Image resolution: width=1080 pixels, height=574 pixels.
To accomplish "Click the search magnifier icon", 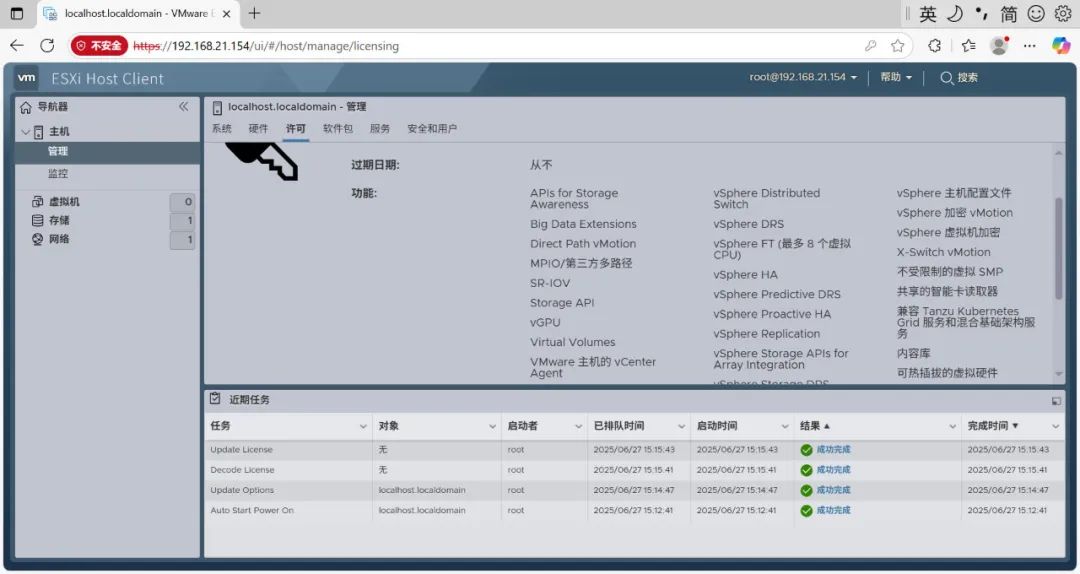I will (946, 78).
